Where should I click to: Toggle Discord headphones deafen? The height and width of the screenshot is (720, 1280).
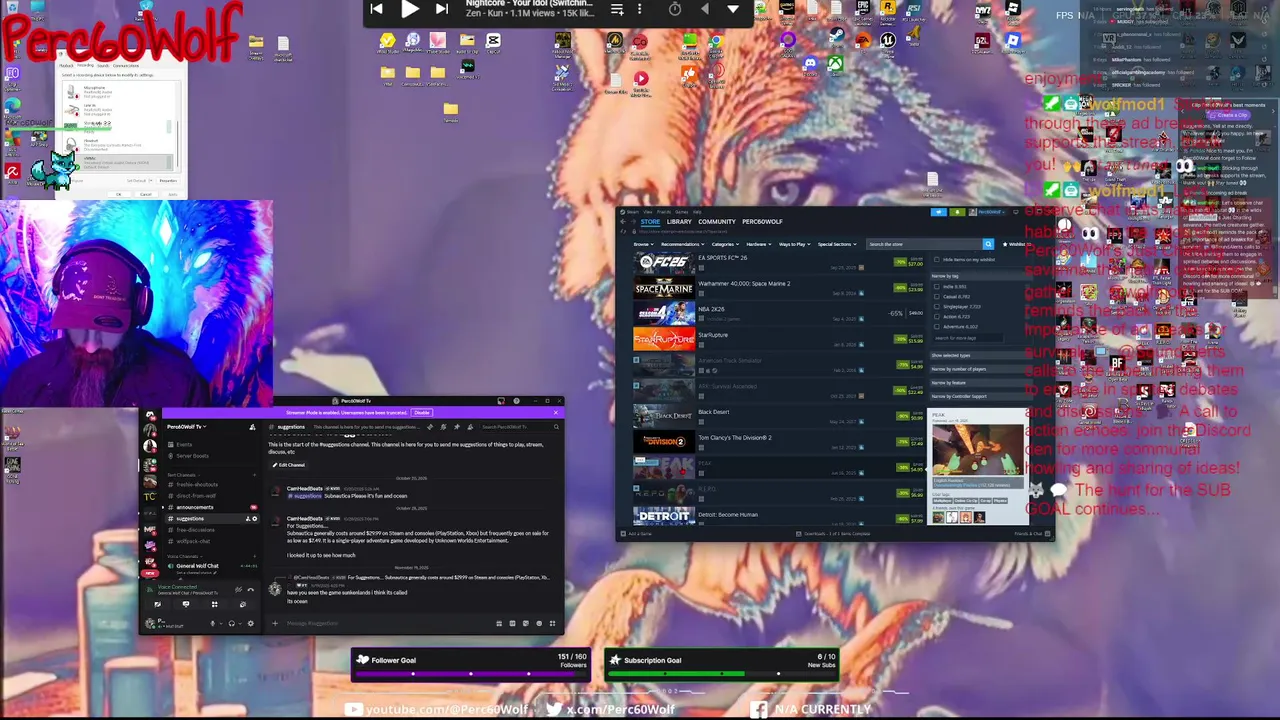(231, 623)
